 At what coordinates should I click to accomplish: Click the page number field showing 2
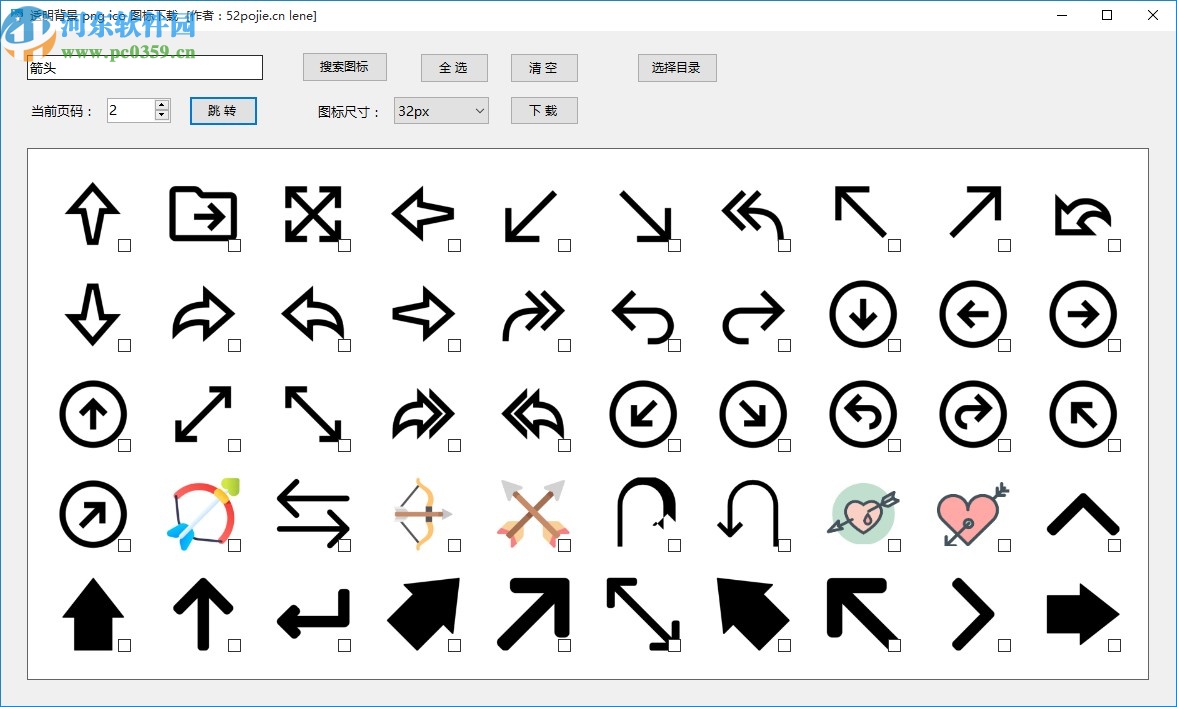[131, 110]
